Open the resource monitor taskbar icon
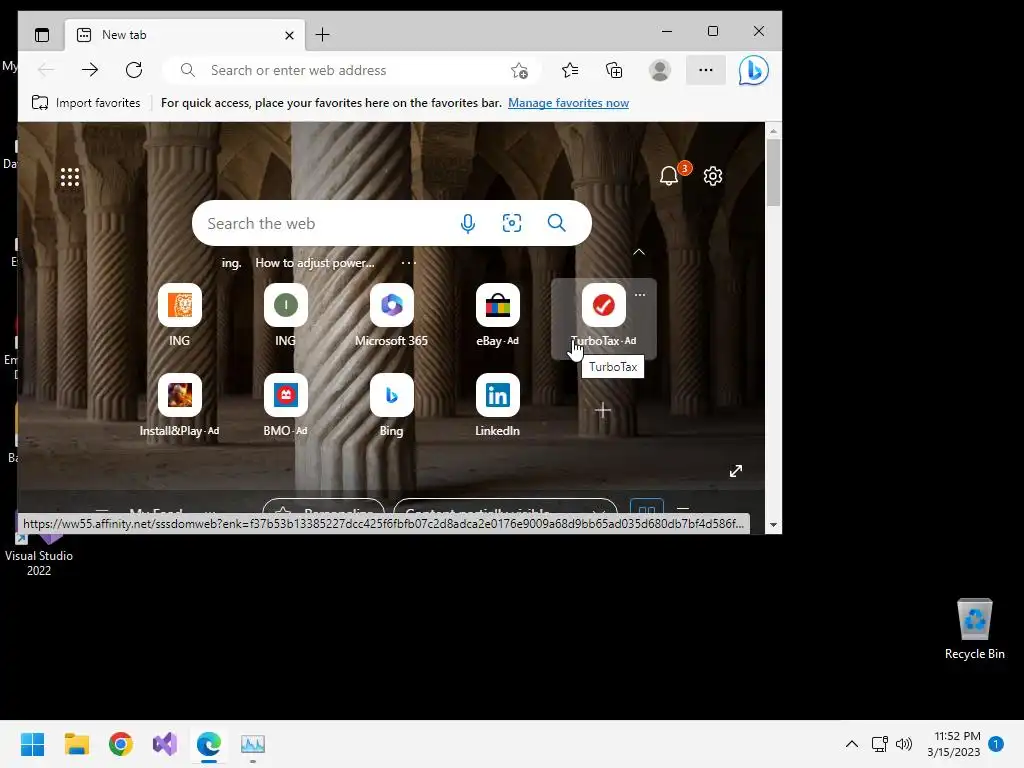This screenshot has height=768, width=1024. coord(253,744)
